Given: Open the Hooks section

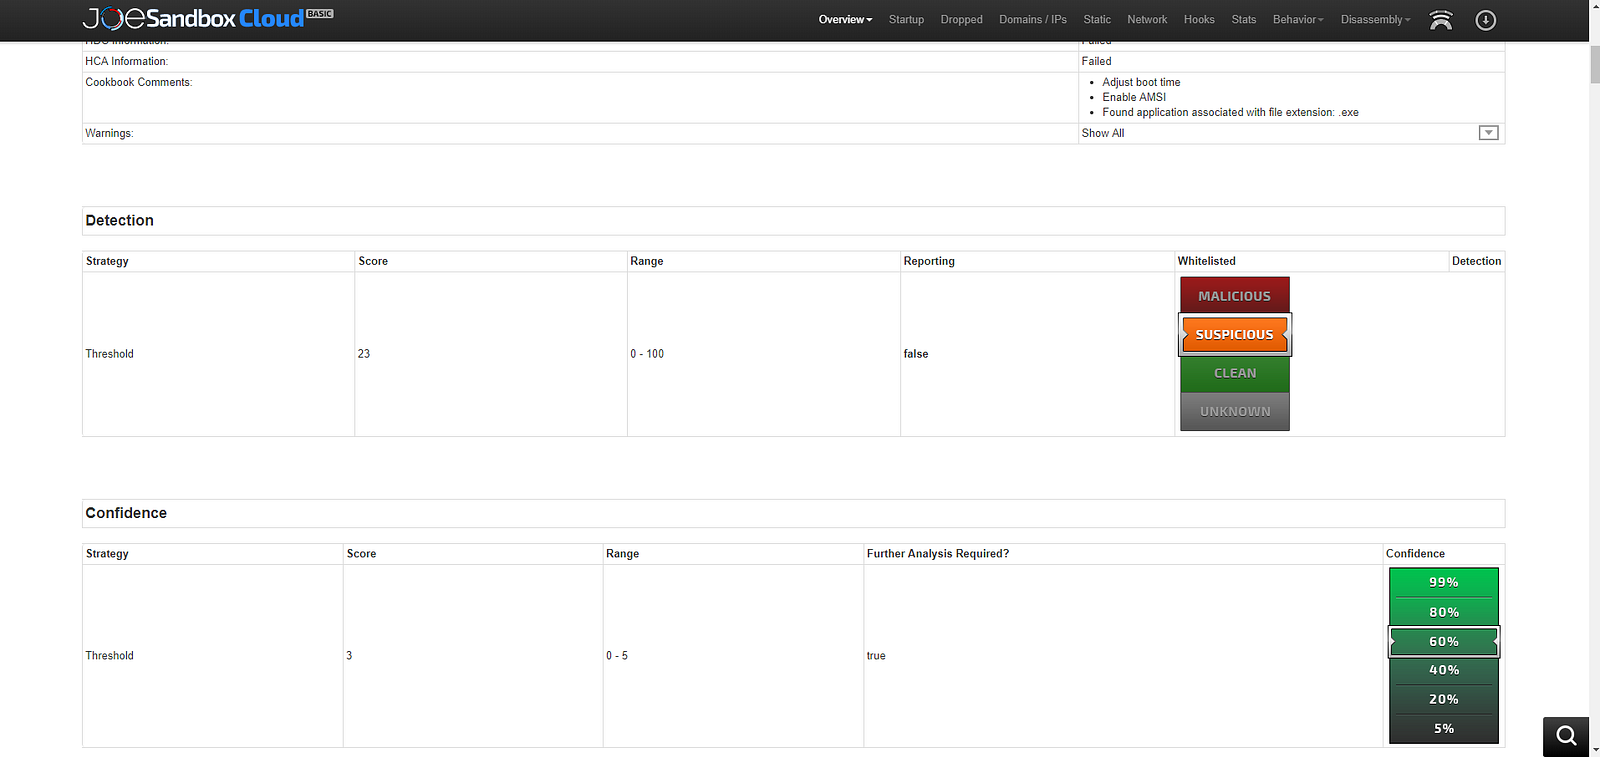Looking at the screenshot, I should [1199, 20].
